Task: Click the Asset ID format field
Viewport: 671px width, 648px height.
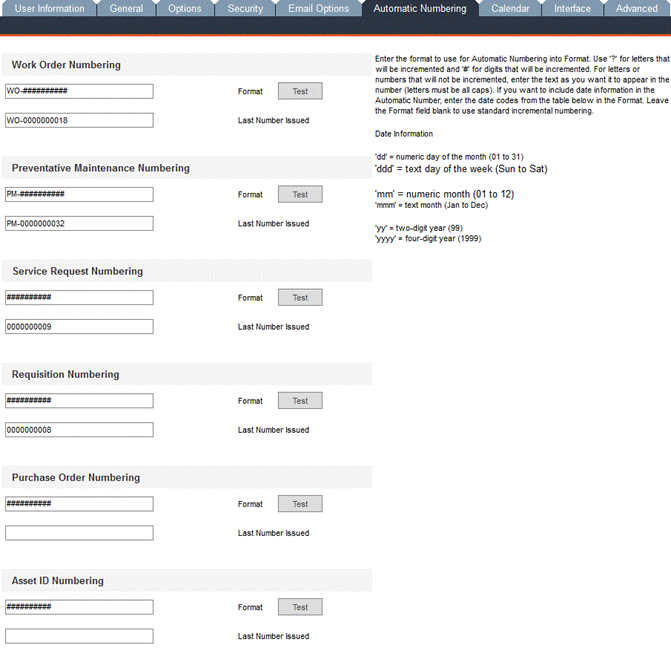Action: click(79, 607)
